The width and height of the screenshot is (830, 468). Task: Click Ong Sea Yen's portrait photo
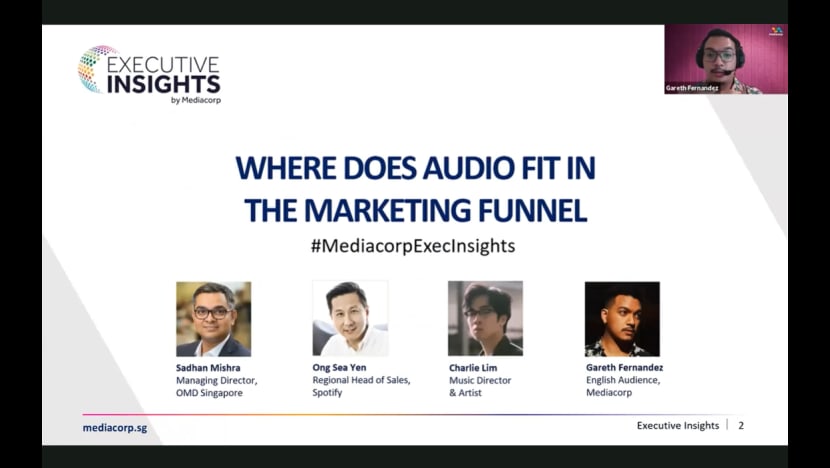click(x=350, y=318)
